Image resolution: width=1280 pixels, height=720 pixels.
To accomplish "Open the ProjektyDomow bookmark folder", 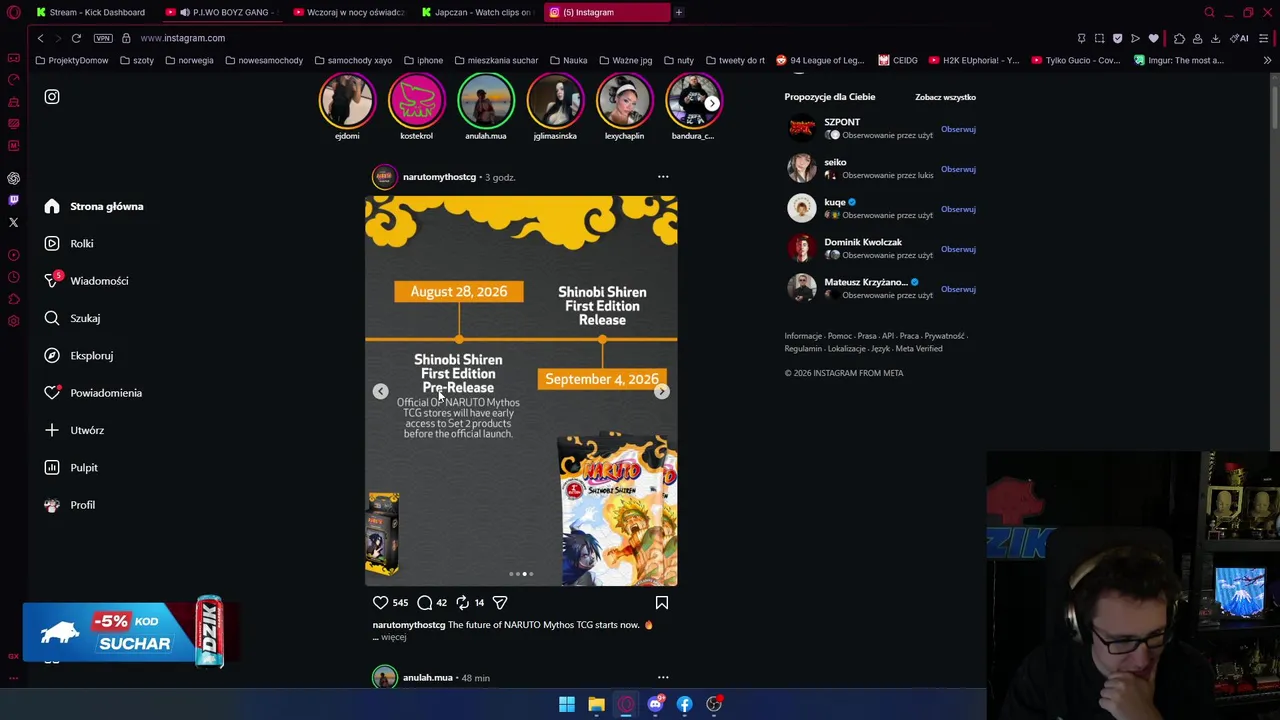I will 71,60.
